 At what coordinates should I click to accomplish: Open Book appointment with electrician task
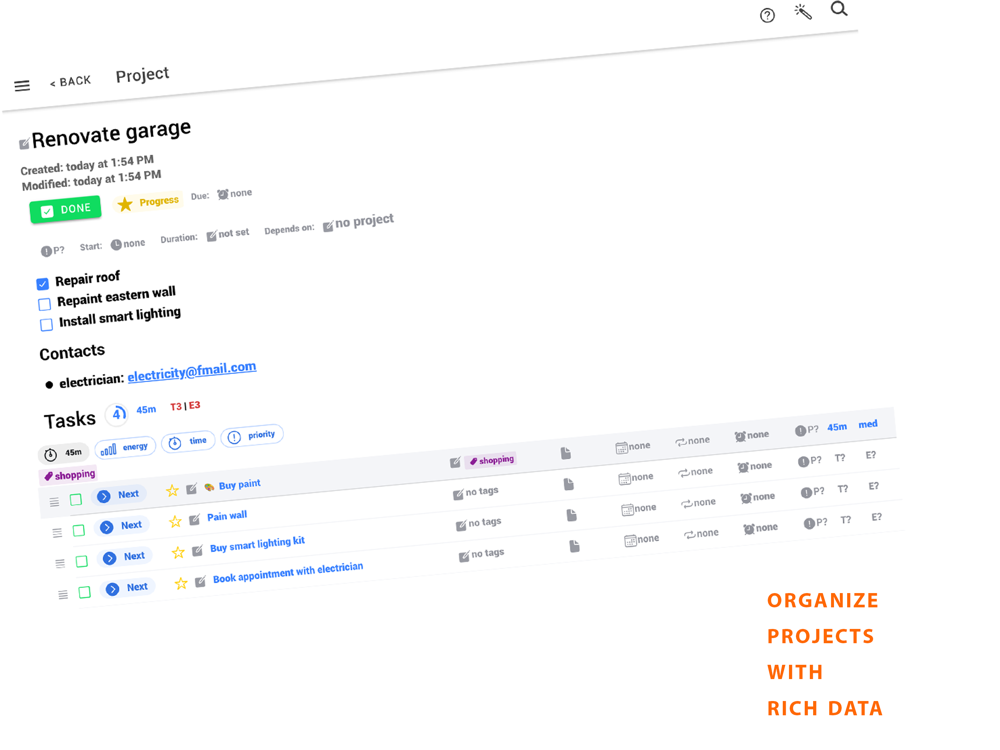(288, 573)
